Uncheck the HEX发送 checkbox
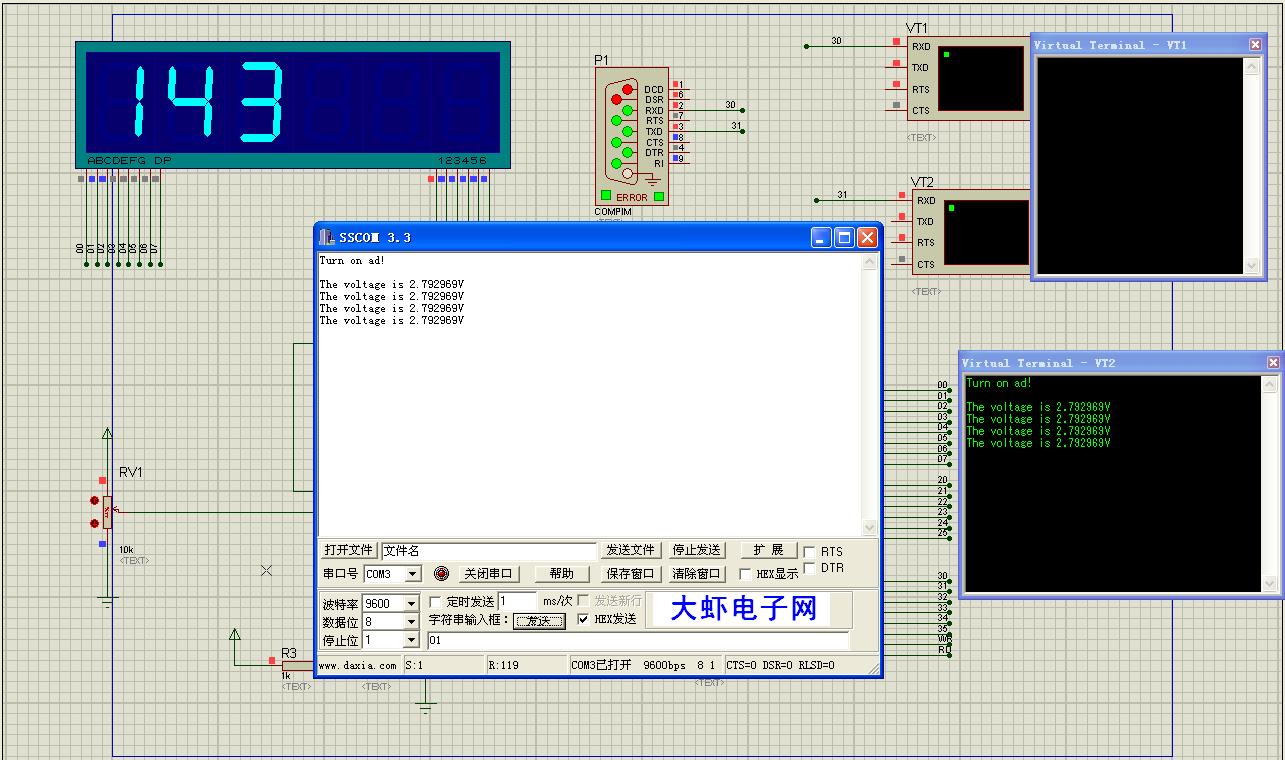The height and width of the screenshot is (760, 1285). click(584, 619)
